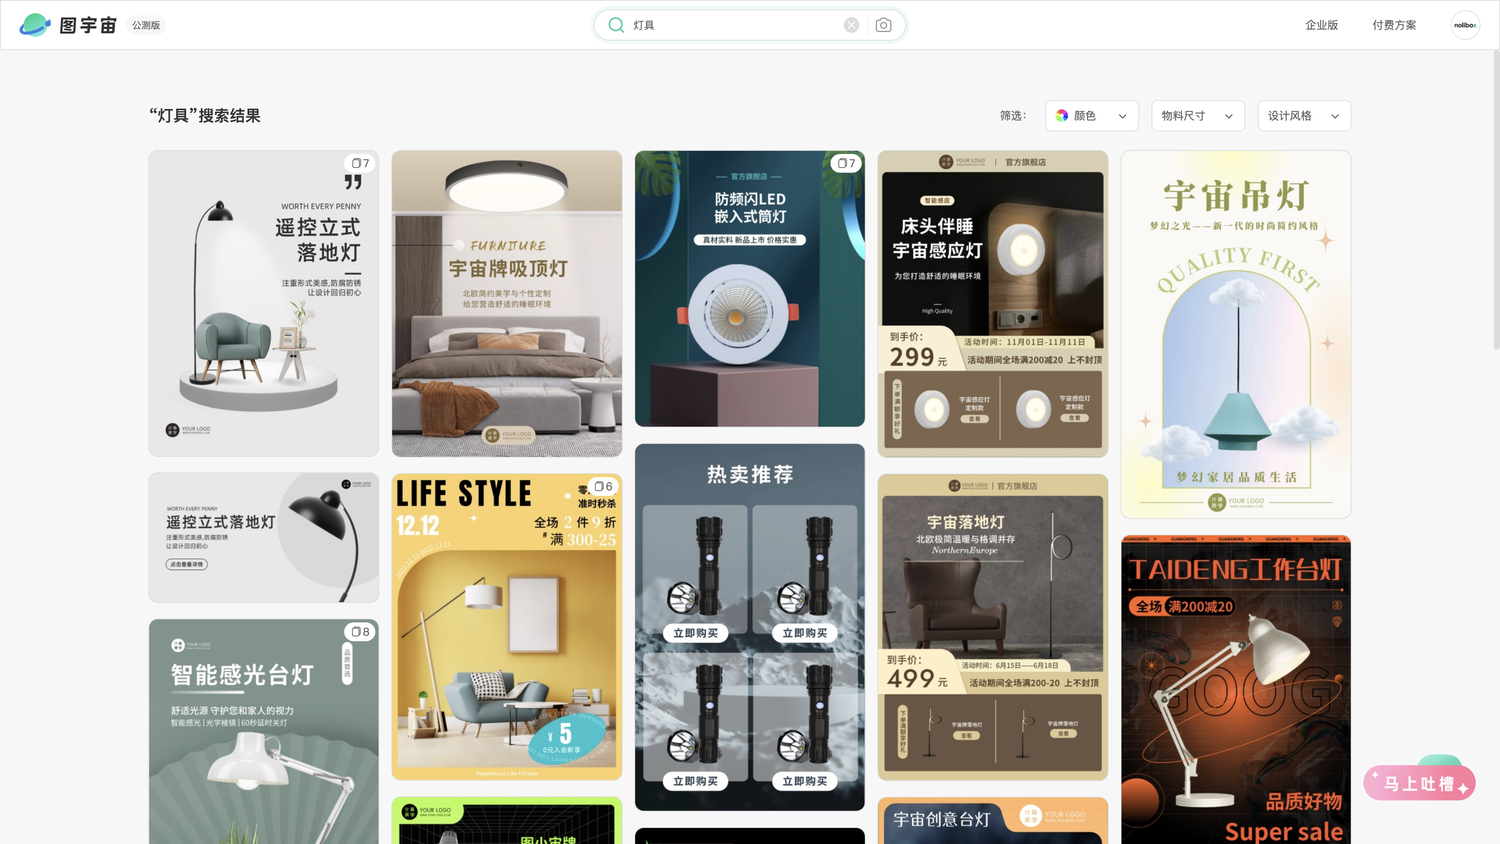Click the 马上吐槽 feedback button
Screen dimensions: 1500x844
[1419, 783]
